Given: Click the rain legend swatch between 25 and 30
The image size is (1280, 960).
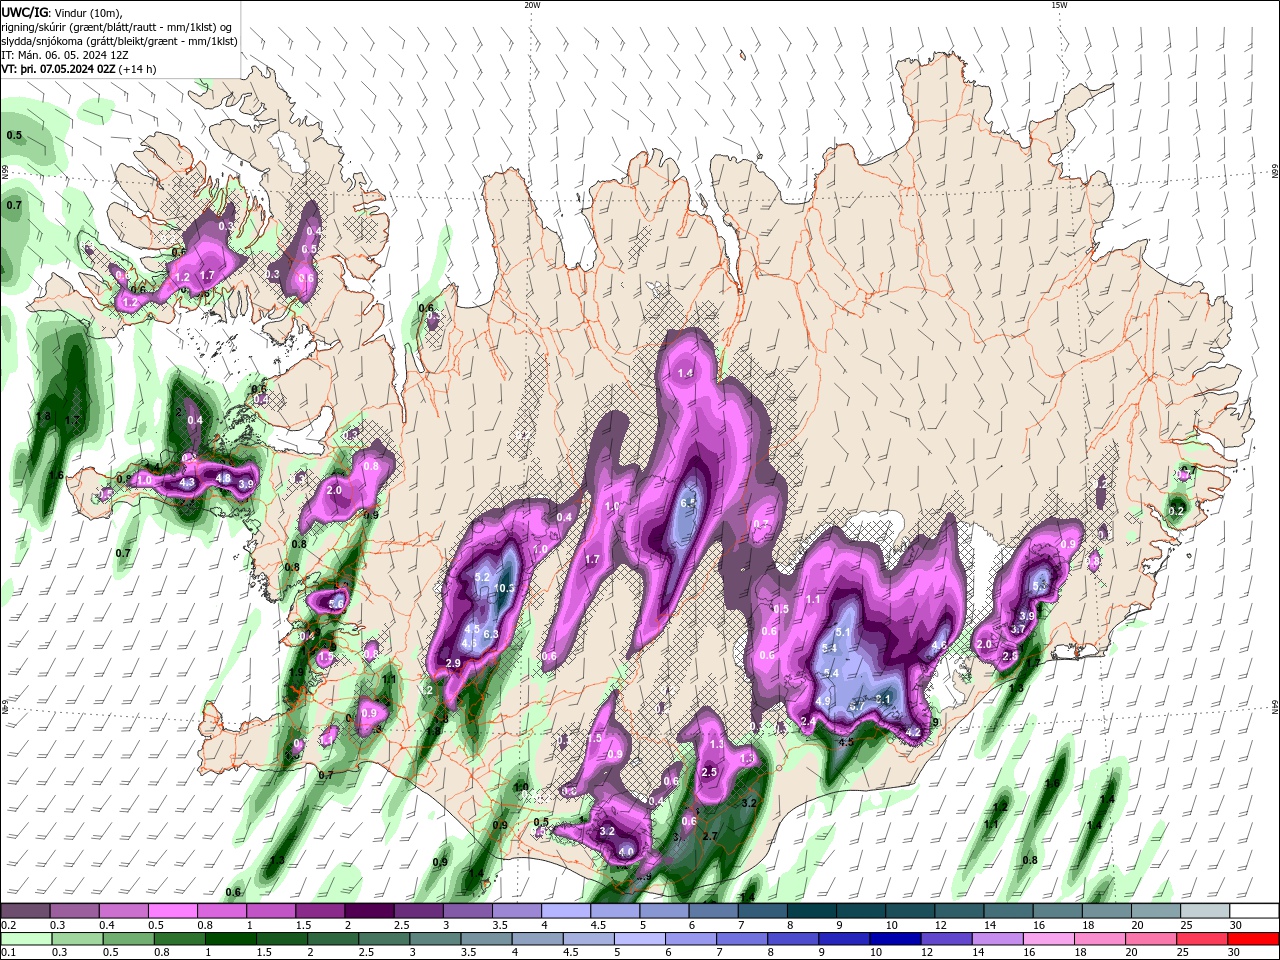Looking at the screenshot, I should click(x=1203, y=939).
